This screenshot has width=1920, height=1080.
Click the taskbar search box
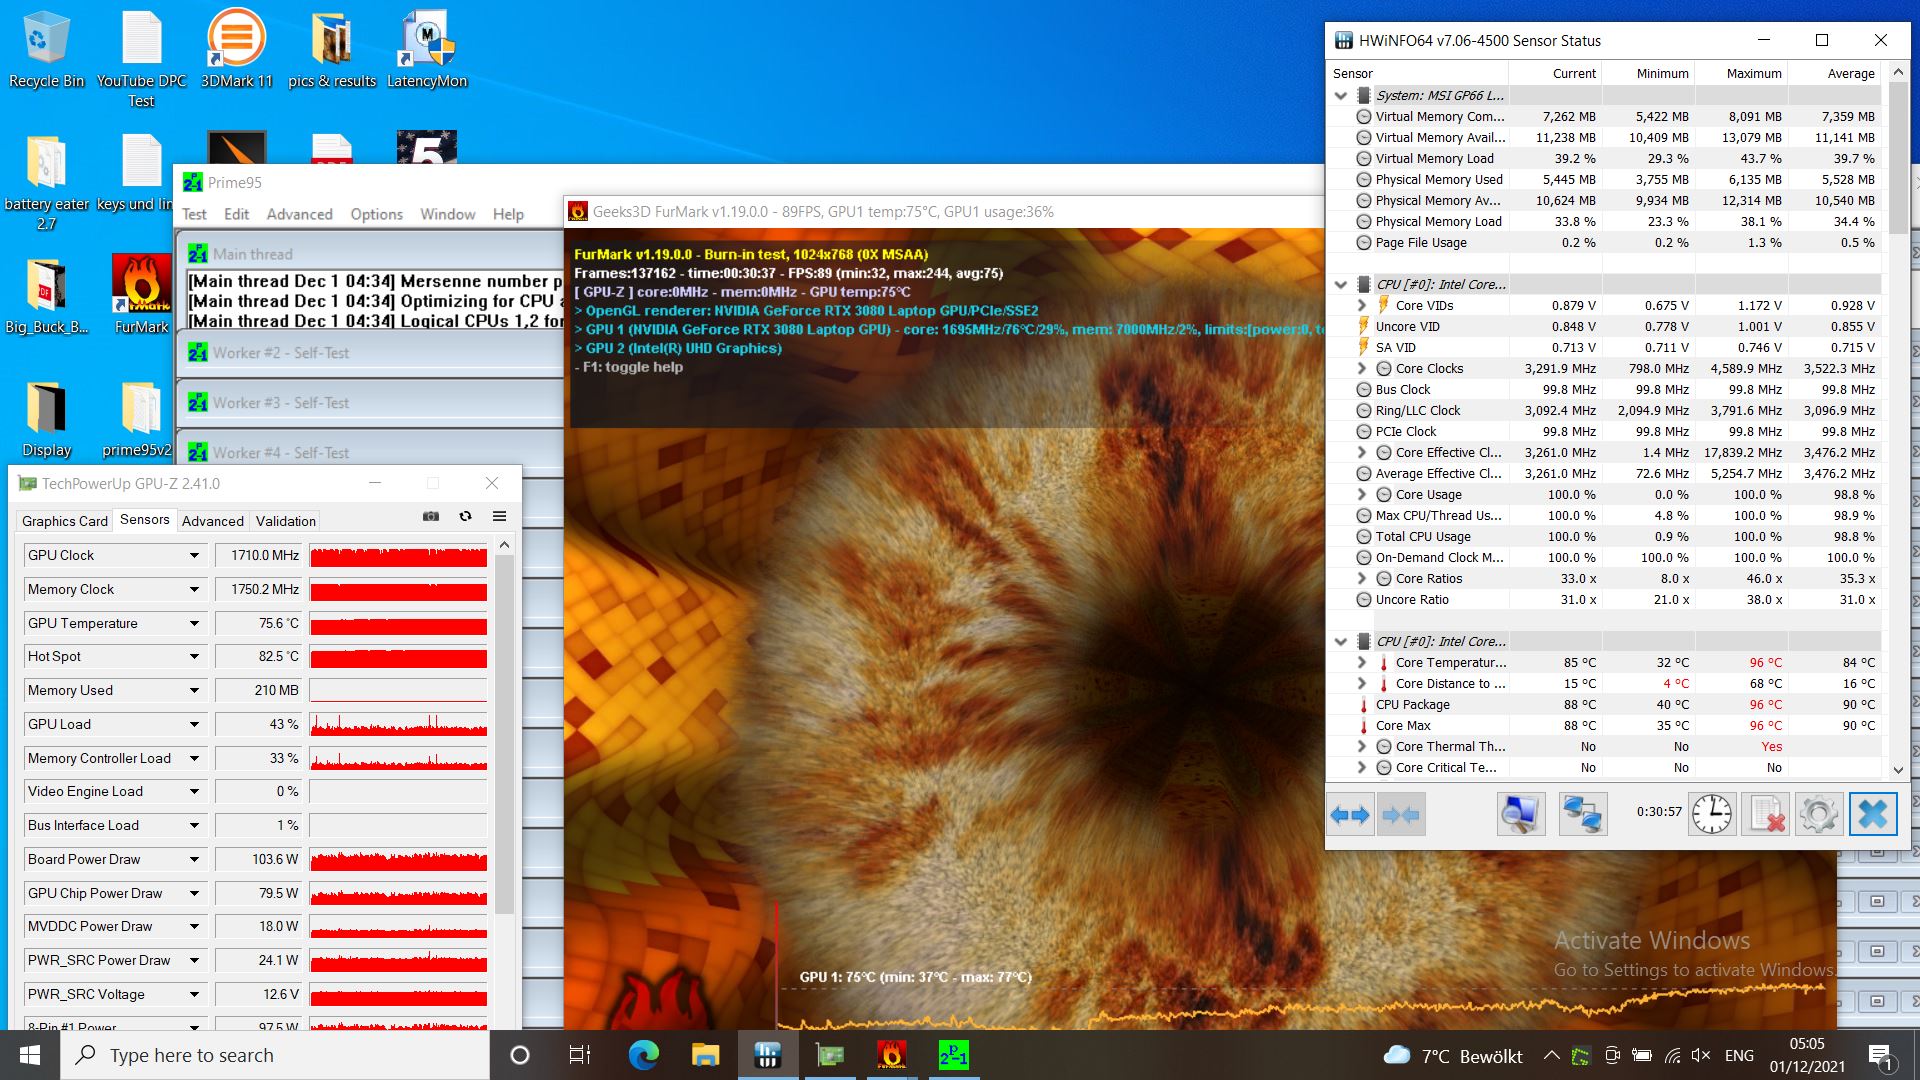(x=275, y=1055)
